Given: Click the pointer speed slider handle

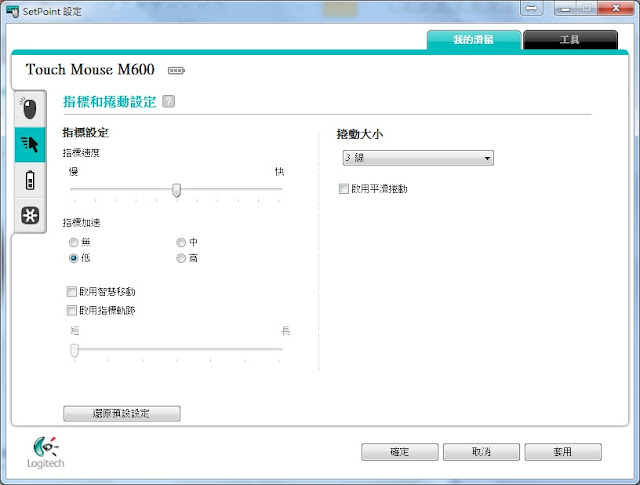Looking at the screenshot, I should point(176,190).
